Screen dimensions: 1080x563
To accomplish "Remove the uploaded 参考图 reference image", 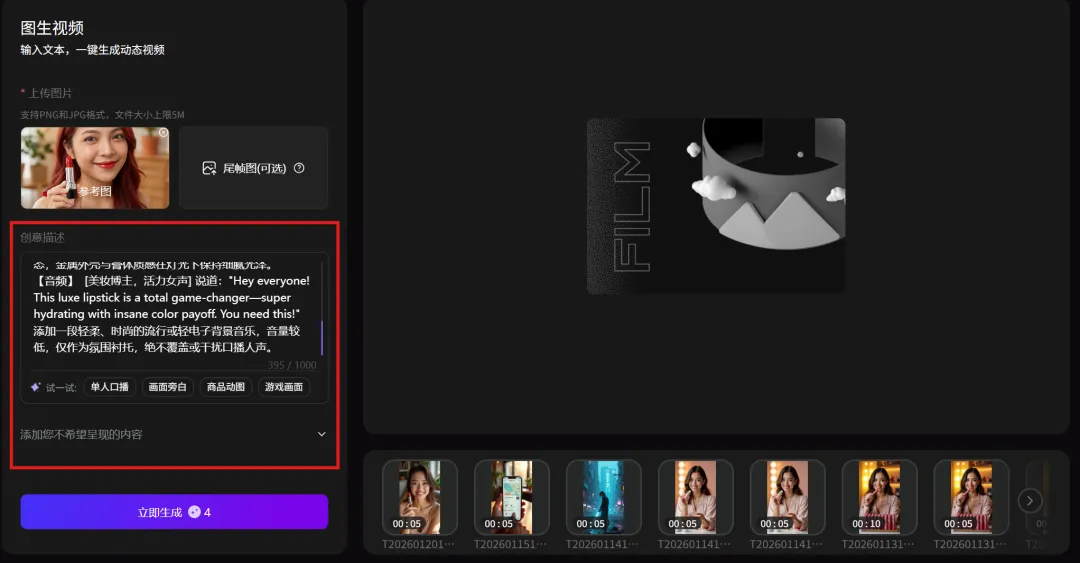I will coord(163,132).
